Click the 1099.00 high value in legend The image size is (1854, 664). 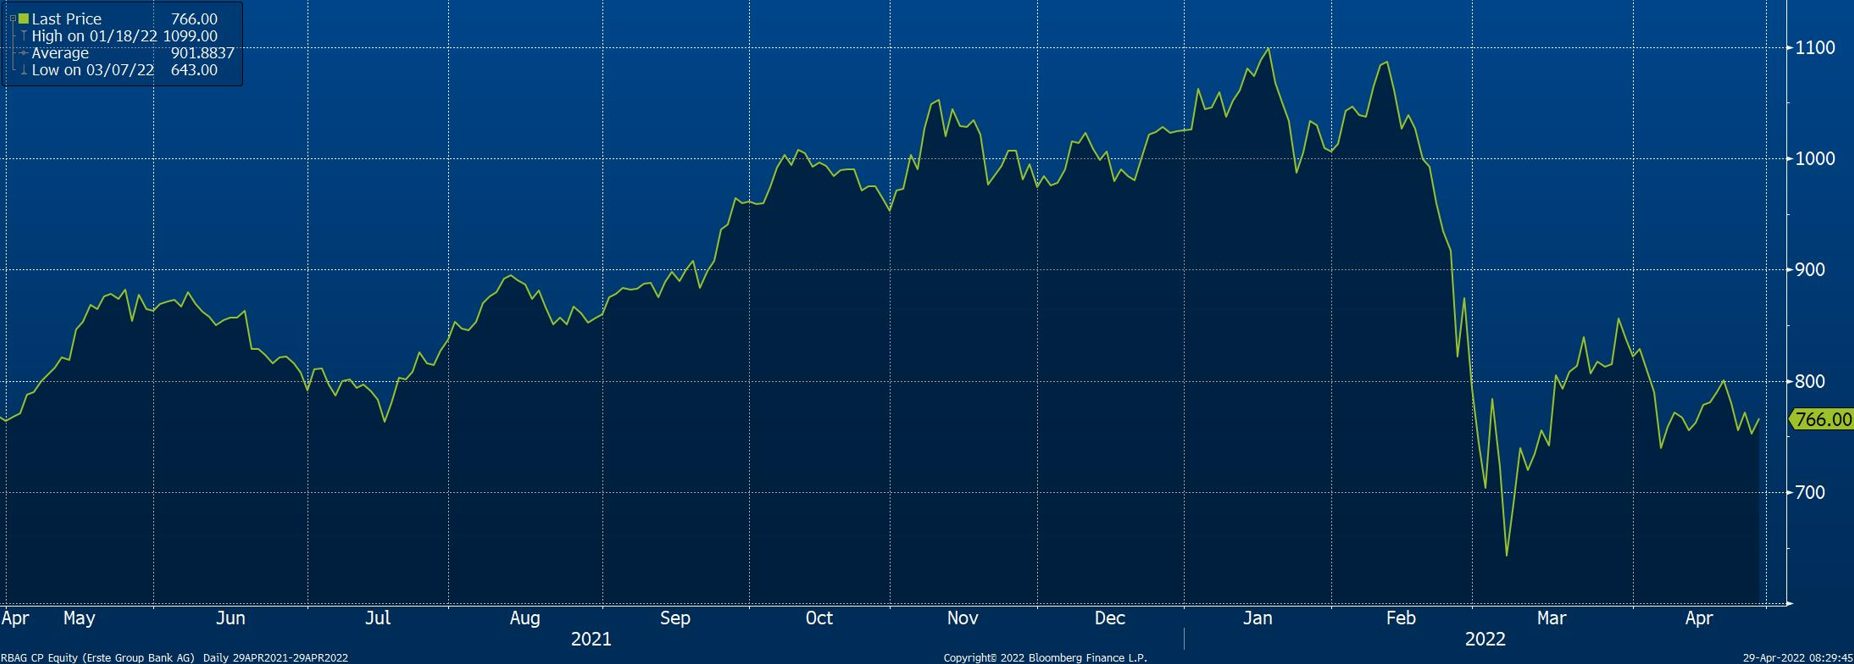pos(190,36)
